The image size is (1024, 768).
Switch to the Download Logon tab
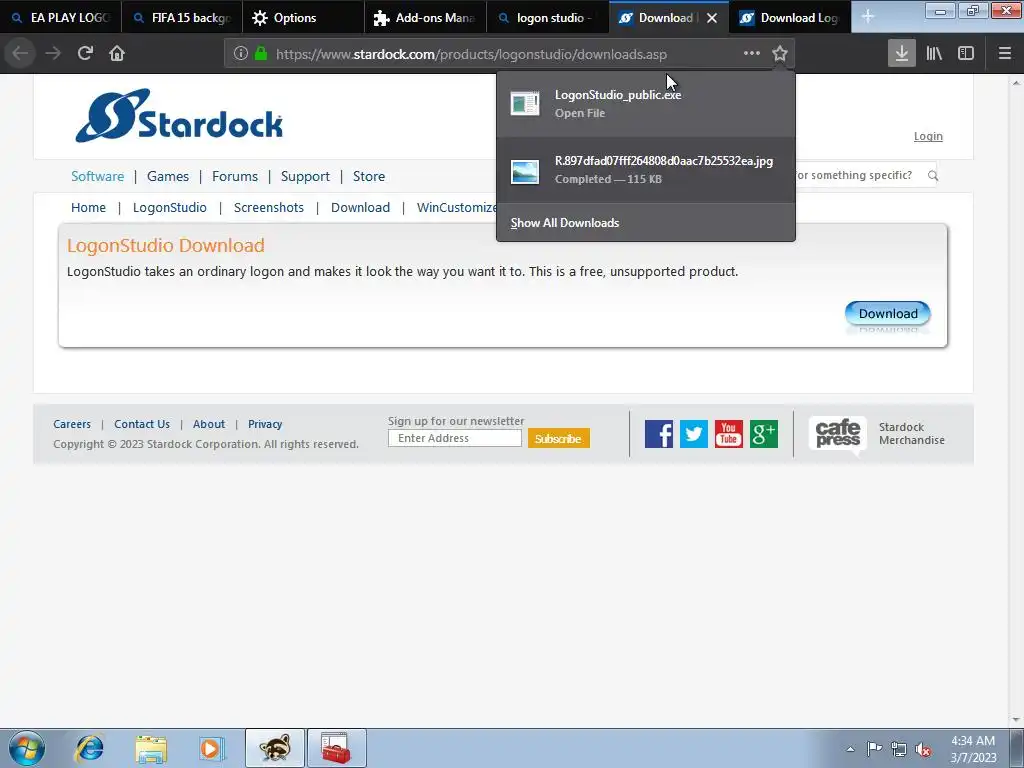click(790, 18)
